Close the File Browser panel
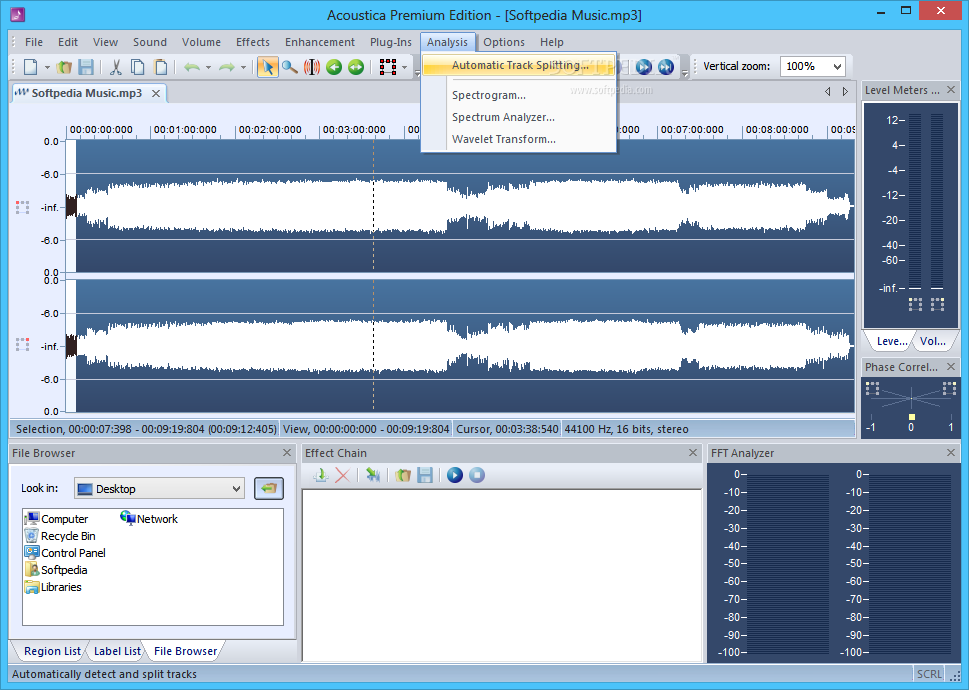Viewport: 969px width, 690px height. pos(287,453)
